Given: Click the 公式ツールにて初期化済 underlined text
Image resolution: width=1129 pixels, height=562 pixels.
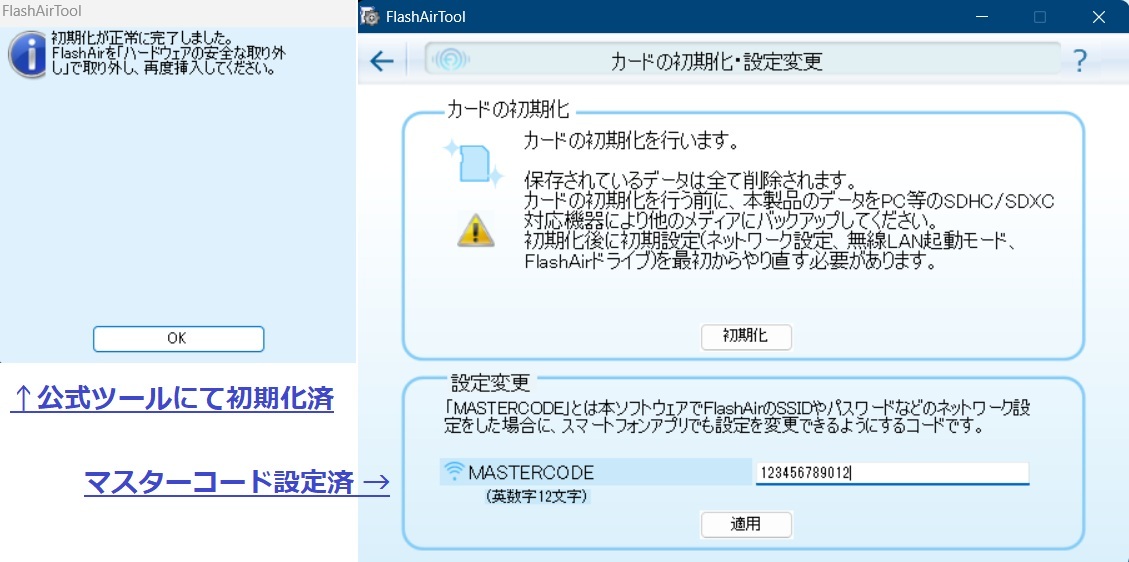Looking at the screenshot, I should (x=171, y=398).
